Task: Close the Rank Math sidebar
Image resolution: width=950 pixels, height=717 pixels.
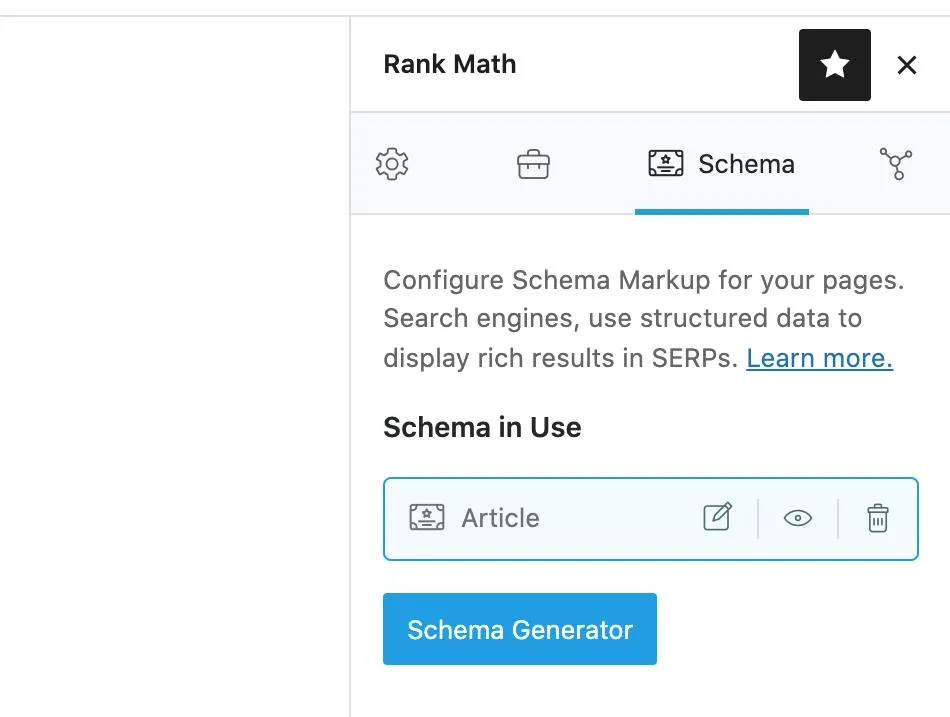Action: point(907,65)
